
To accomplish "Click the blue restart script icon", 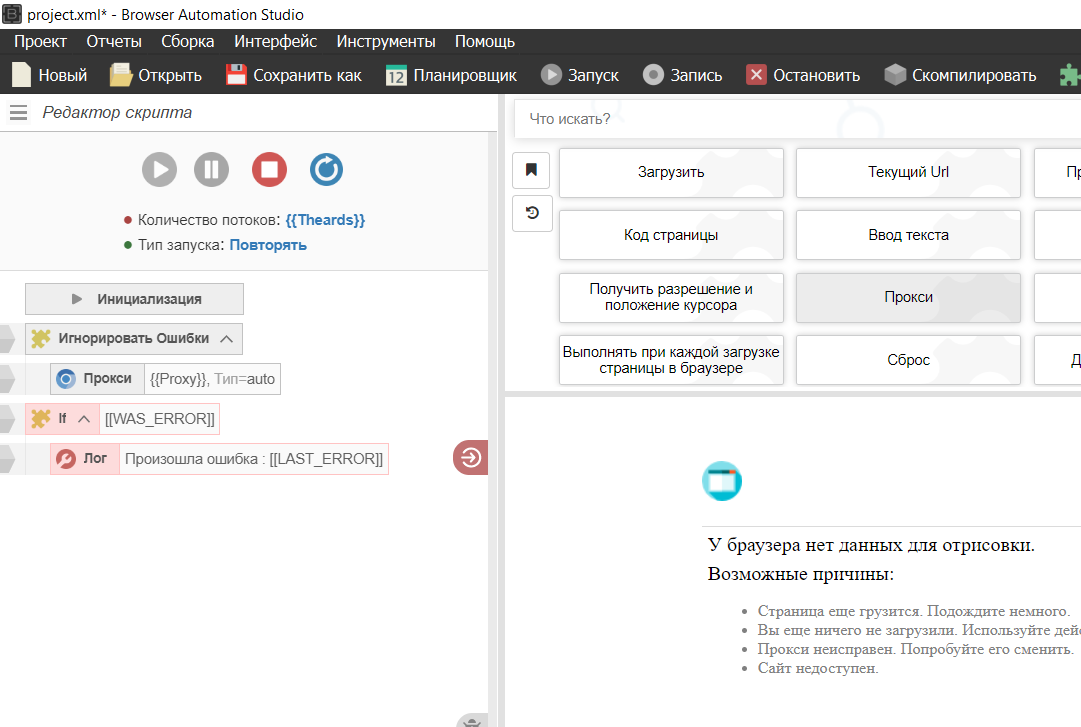I will pyautogui.click(x=326, y=169).
